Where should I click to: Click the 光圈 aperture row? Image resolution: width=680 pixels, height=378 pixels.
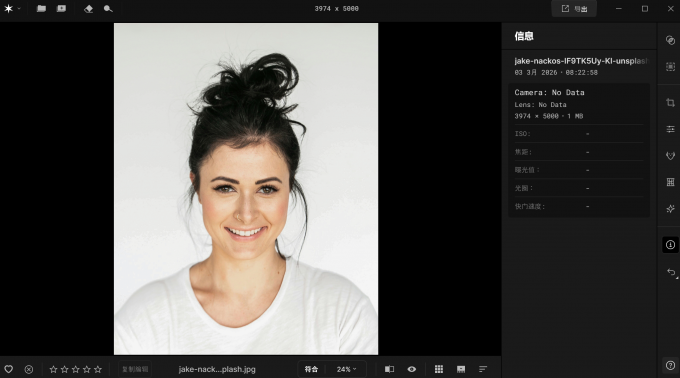579,188
